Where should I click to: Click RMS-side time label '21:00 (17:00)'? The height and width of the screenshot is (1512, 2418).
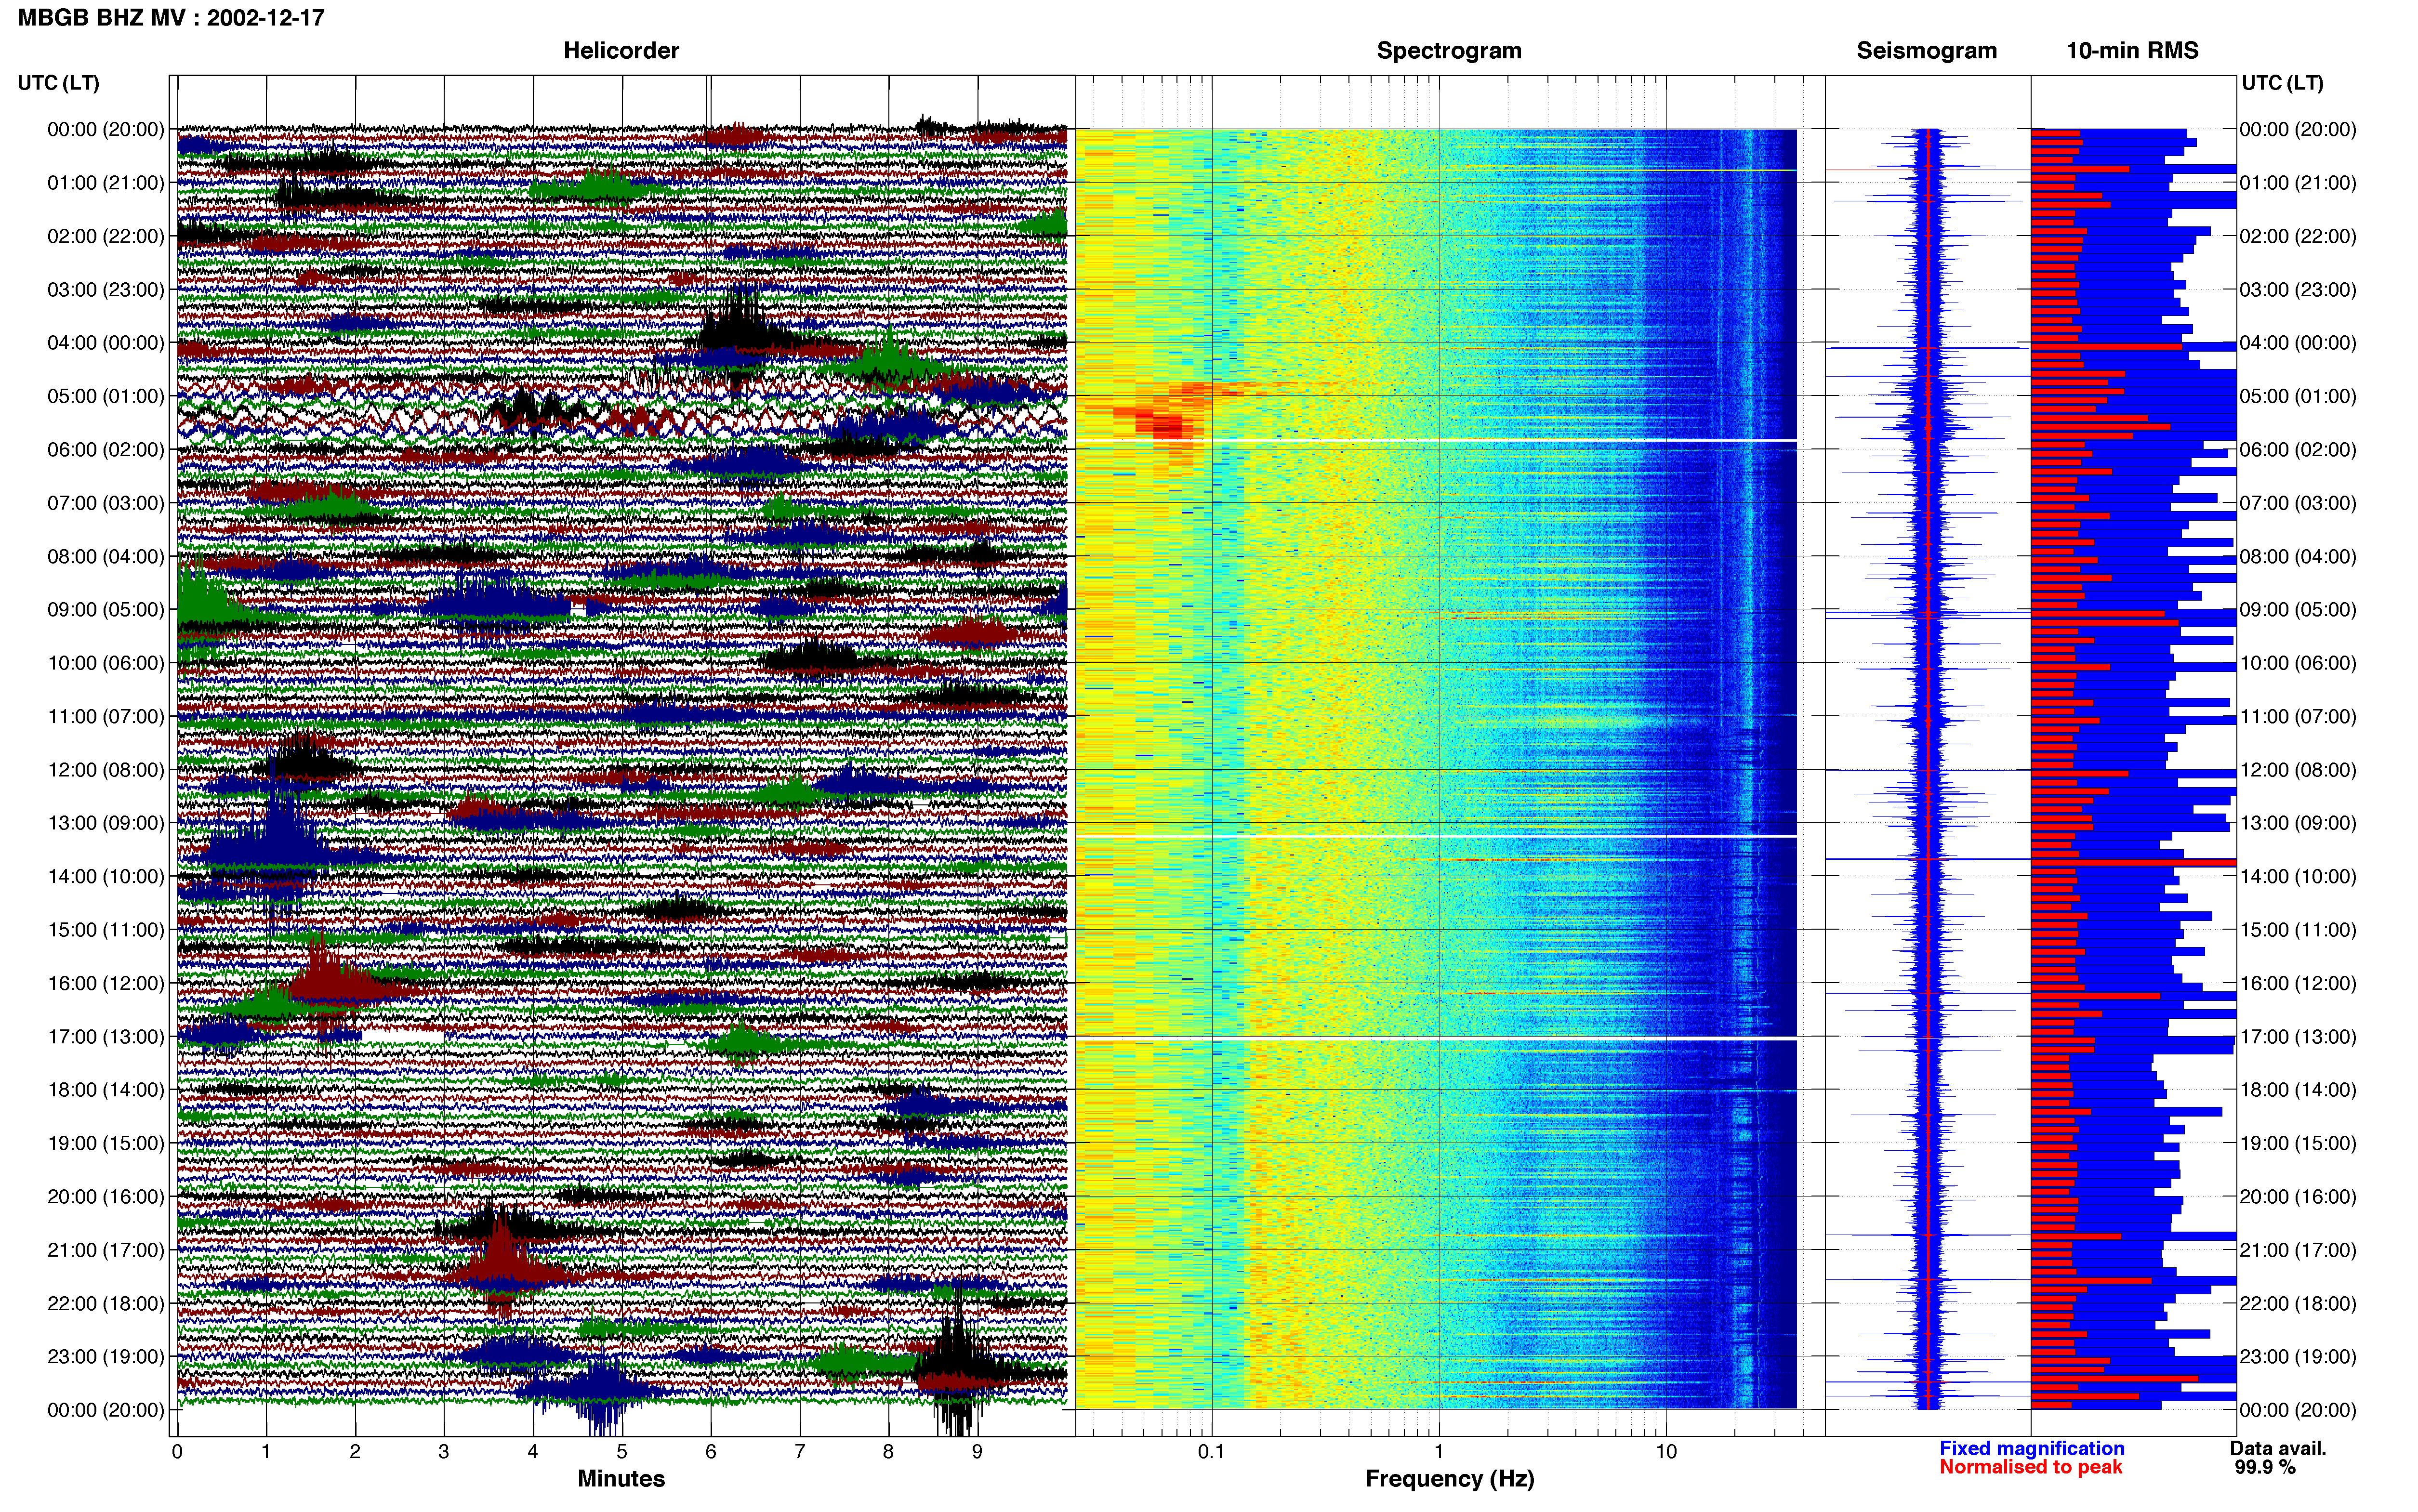tap(2298, 1250)
